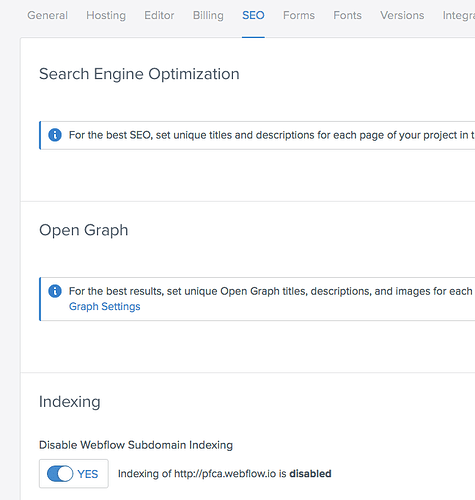This screenshot has height=500, width=475.
Task: Click the Search Engine Optimization heading
Action: coord(139,74)
